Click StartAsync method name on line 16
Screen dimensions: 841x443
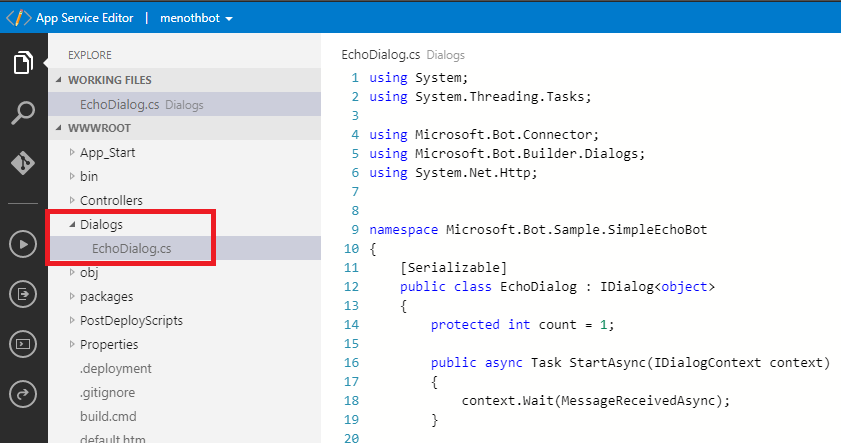click(x=607, y=363)
